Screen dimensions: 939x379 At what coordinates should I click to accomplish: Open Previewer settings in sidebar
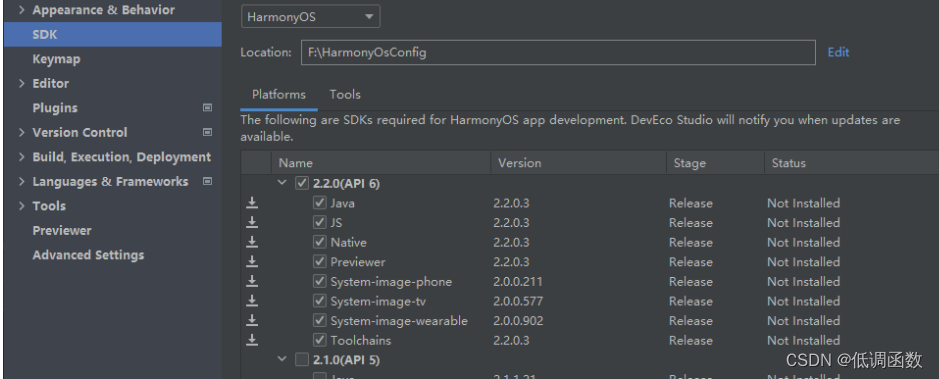coord(62,231)
